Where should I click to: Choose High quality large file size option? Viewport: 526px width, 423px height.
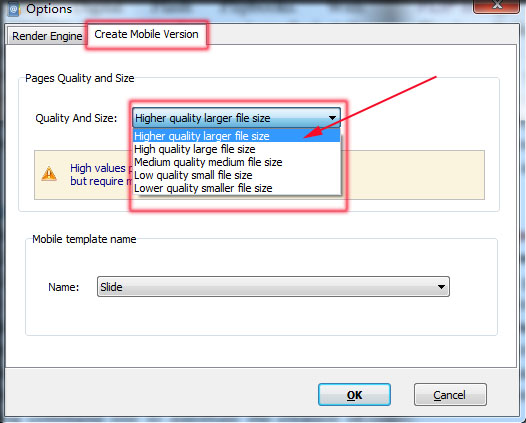click(x=236, y=149)
